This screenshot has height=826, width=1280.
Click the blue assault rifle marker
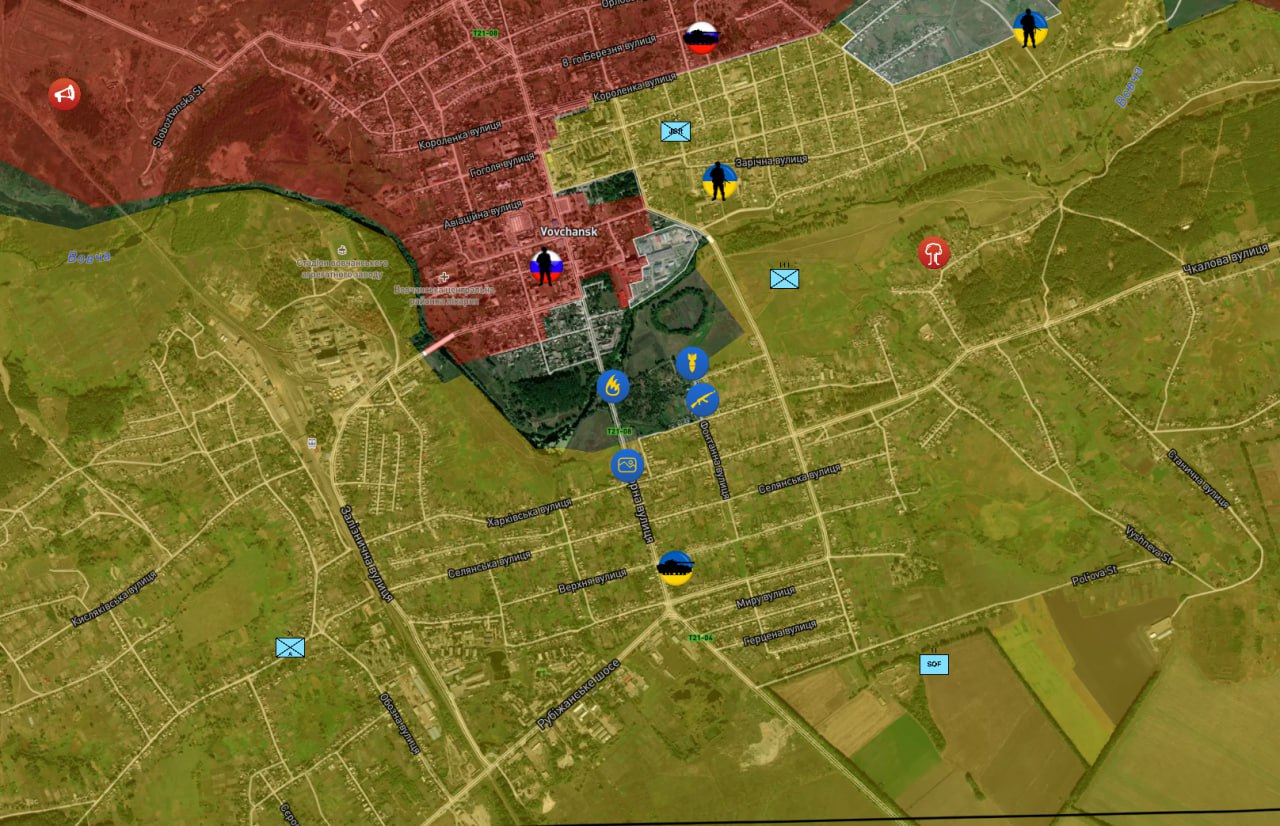tap(702, 400)
